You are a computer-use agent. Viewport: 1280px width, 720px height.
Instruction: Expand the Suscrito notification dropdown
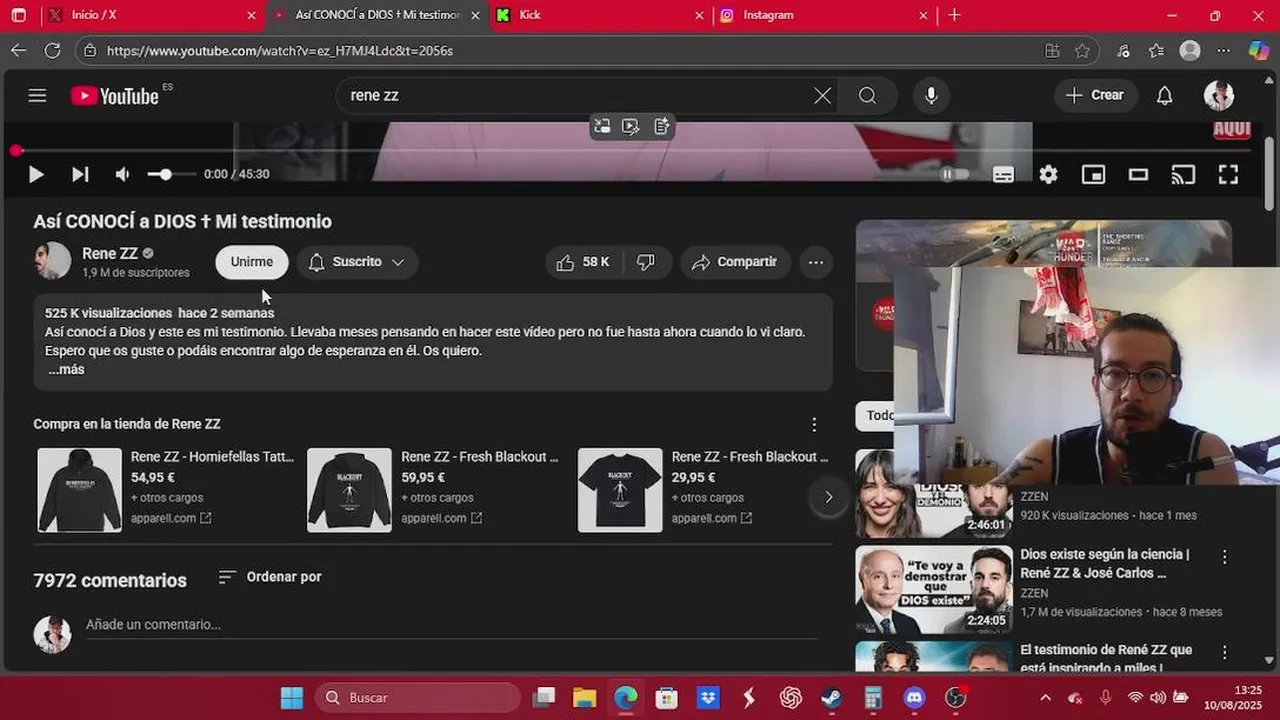click(x=357, y=262)
